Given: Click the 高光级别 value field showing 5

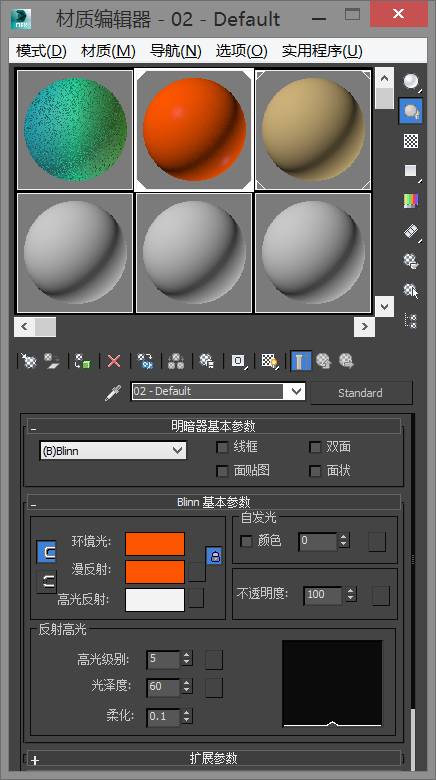Looking at the screenshot, I should click(163, 659).
